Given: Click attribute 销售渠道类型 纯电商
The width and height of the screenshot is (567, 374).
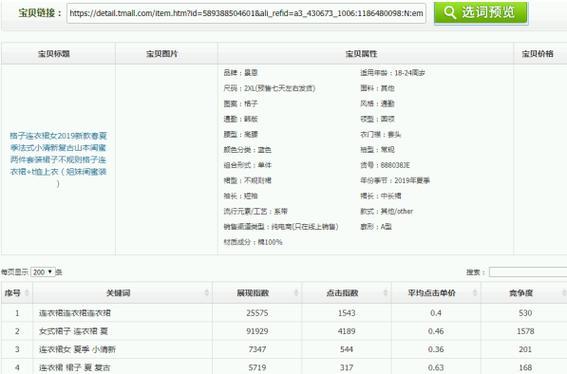Looking at the screenshot, I should point(281,227).
